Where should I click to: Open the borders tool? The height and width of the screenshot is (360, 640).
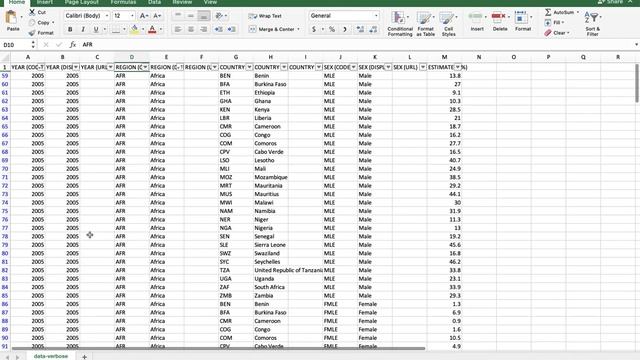[116, 29]
